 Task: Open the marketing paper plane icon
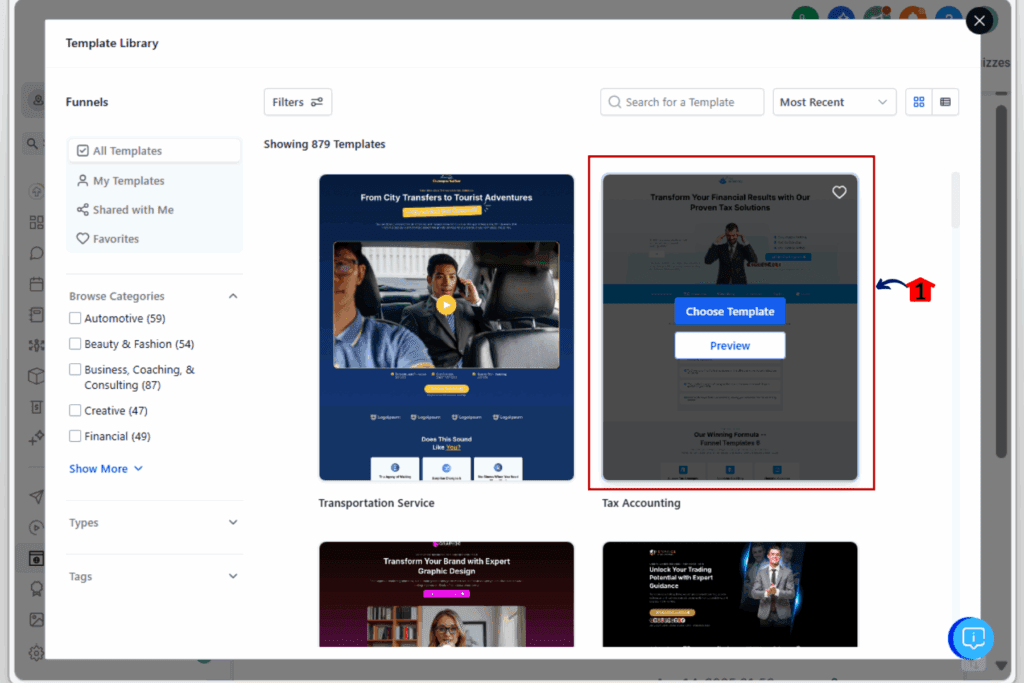(x=37, y=496)
